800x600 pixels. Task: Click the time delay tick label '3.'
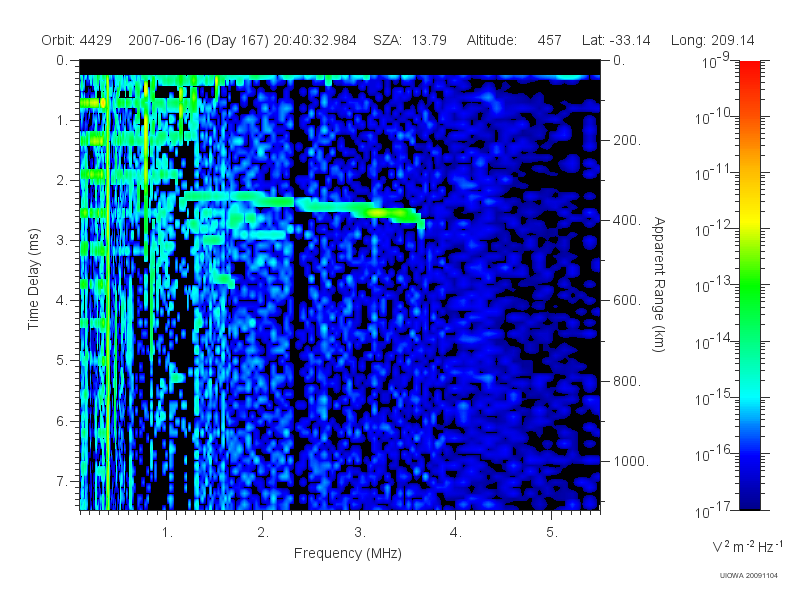coord(62,240)
